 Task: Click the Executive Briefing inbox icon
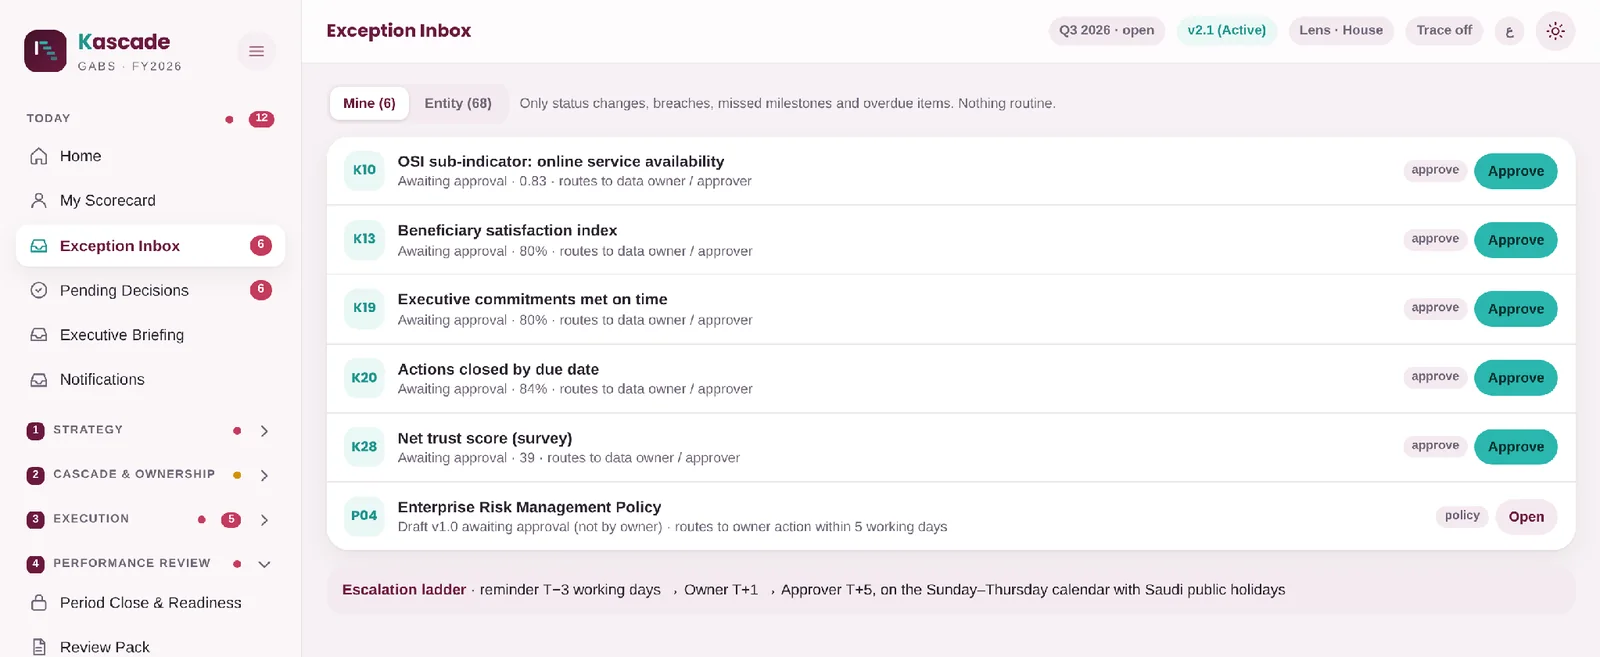[x=39, y=335]
